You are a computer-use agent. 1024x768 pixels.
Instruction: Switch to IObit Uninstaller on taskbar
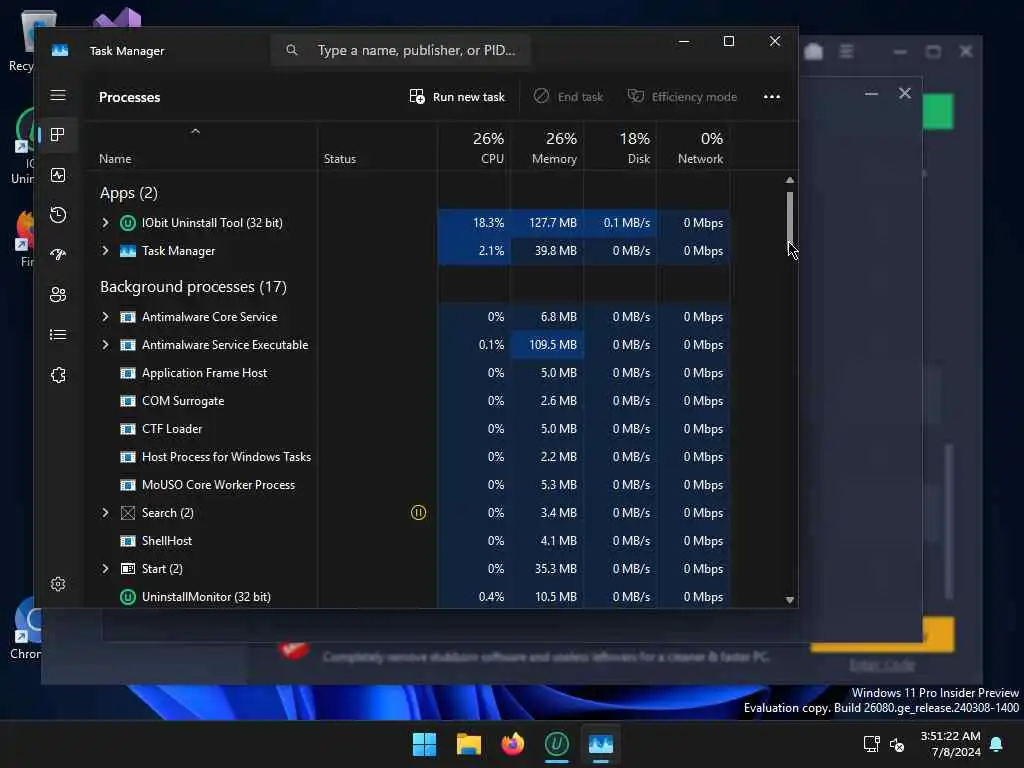click(556, 744)
